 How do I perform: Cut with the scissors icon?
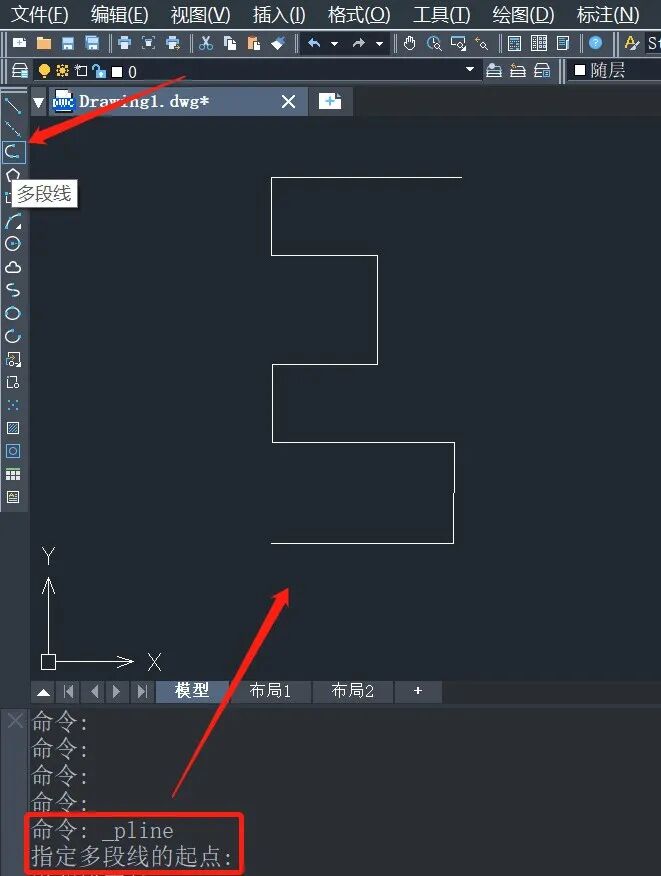[x=206, y=43]
